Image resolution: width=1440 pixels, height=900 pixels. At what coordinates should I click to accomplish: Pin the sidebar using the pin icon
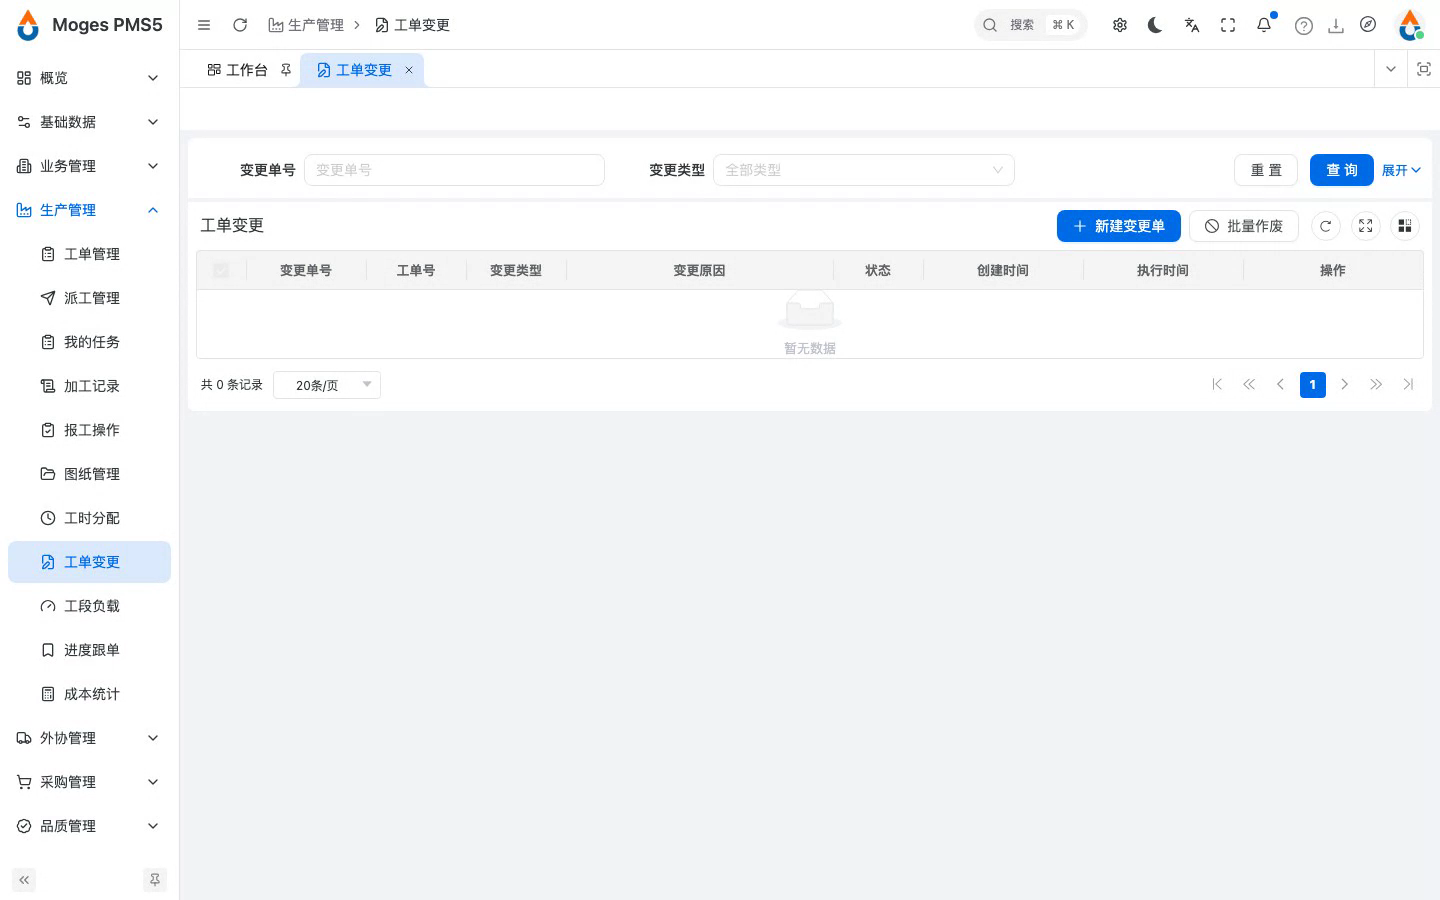point(155,880)
